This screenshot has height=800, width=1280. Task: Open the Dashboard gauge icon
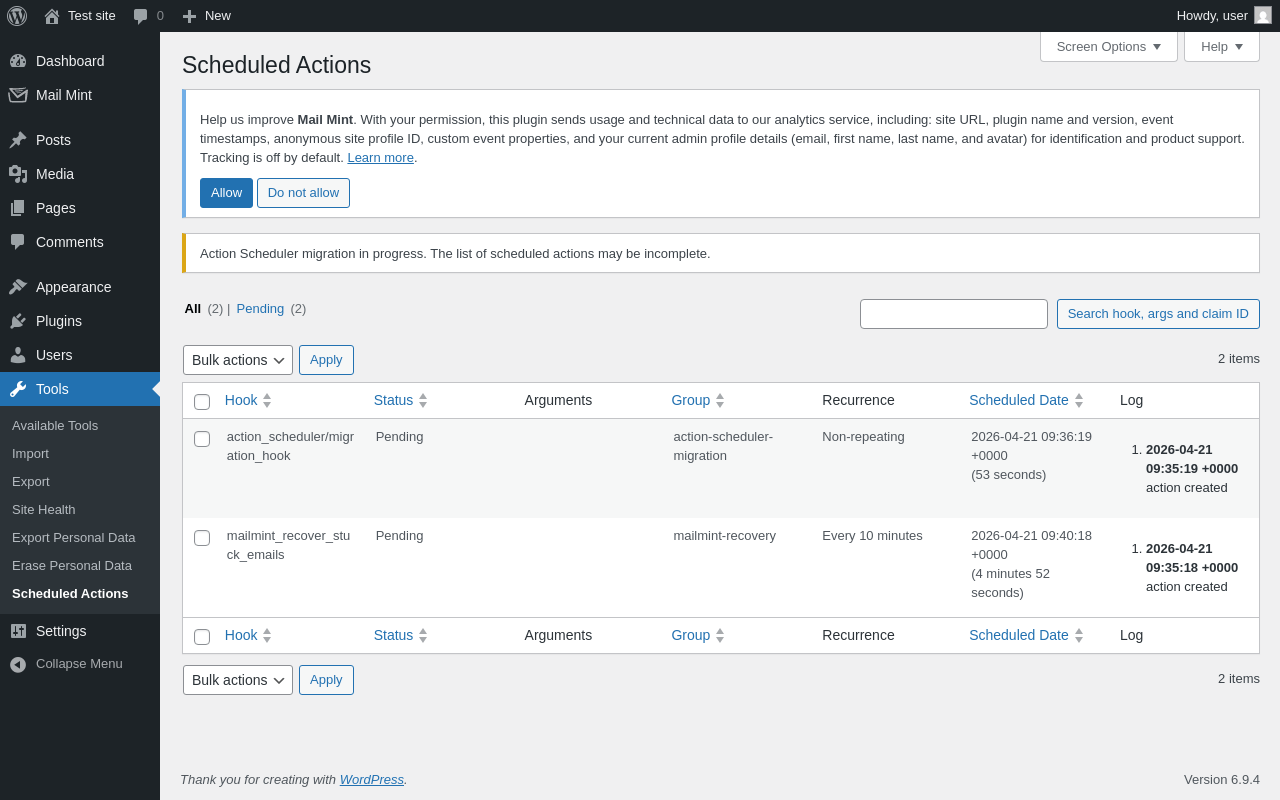18,61
